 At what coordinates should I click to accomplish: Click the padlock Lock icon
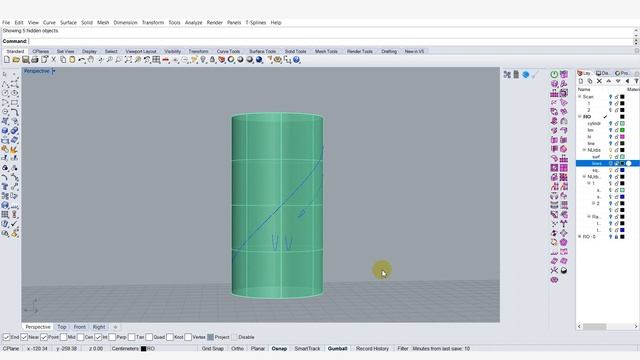(x=212, y=60)
